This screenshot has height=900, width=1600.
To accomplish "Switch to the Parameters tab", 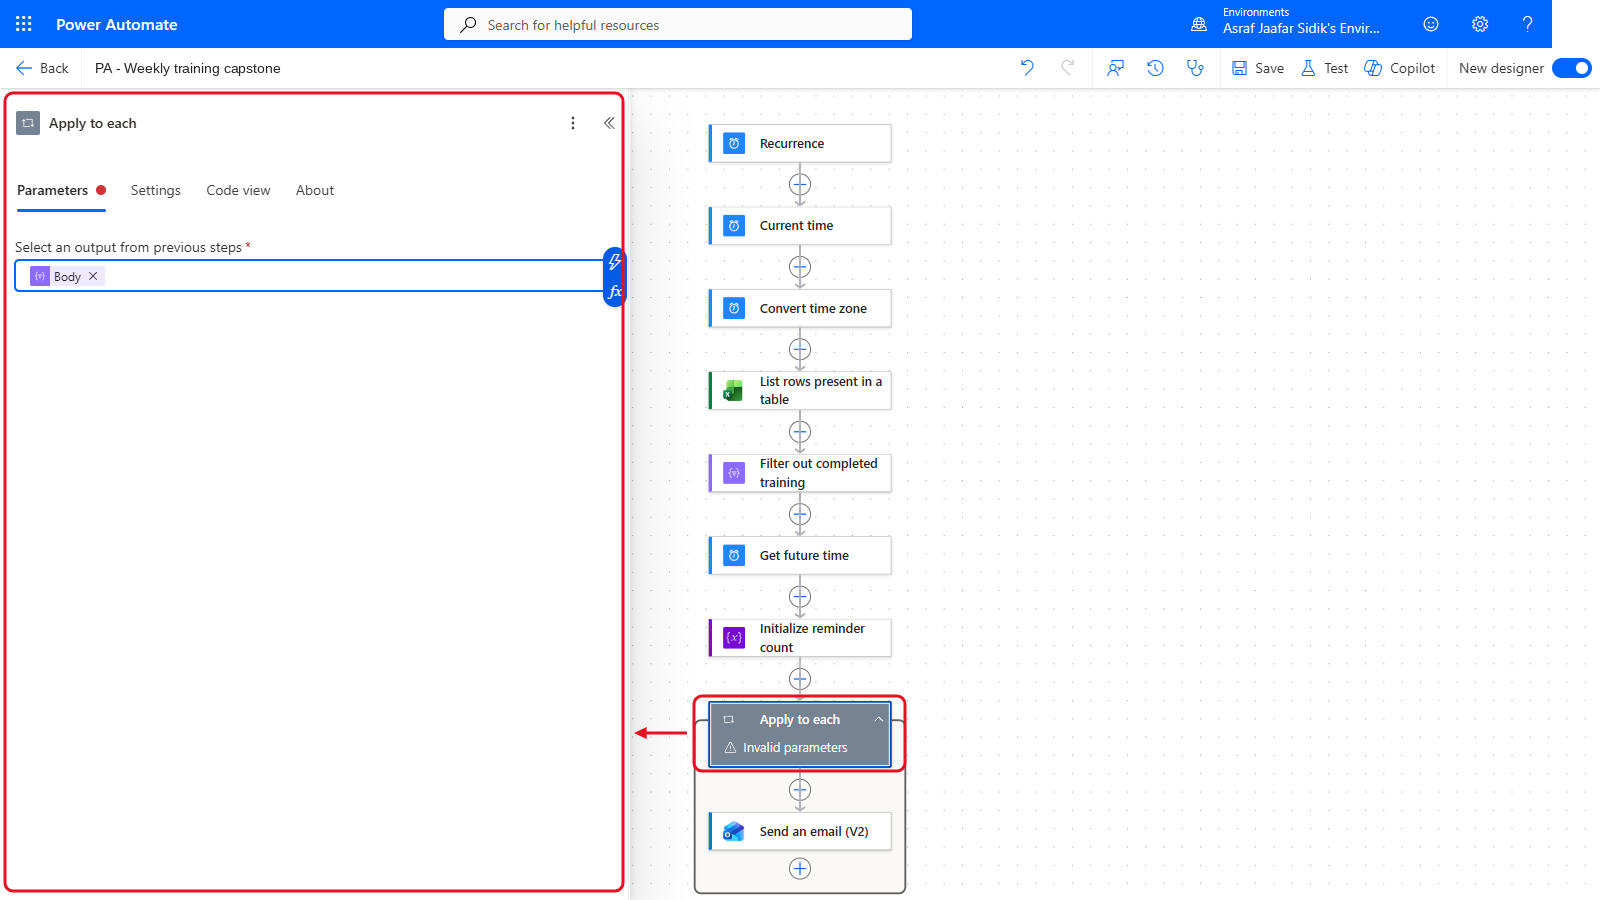I will point(53,190).
